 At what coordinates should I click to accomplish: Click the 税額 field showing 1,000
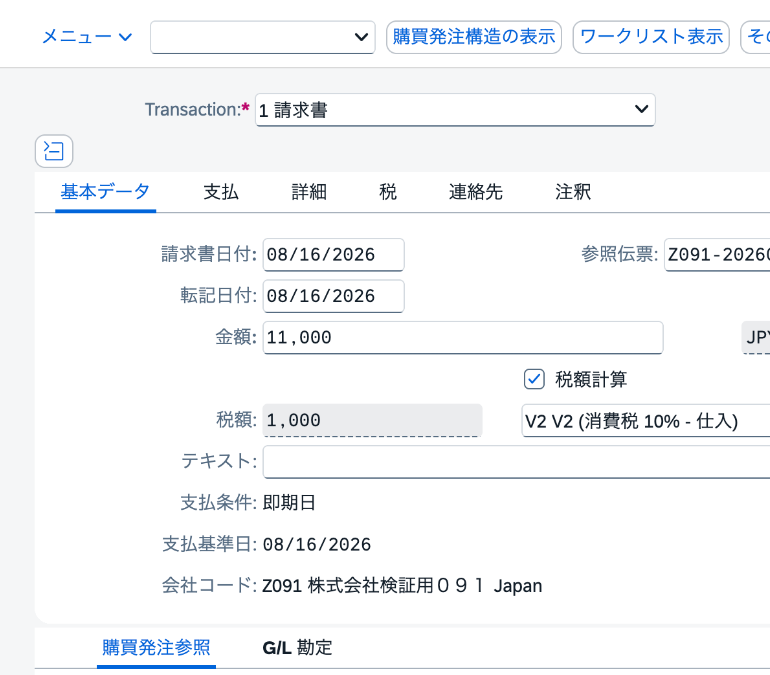(x=372, y=420)
